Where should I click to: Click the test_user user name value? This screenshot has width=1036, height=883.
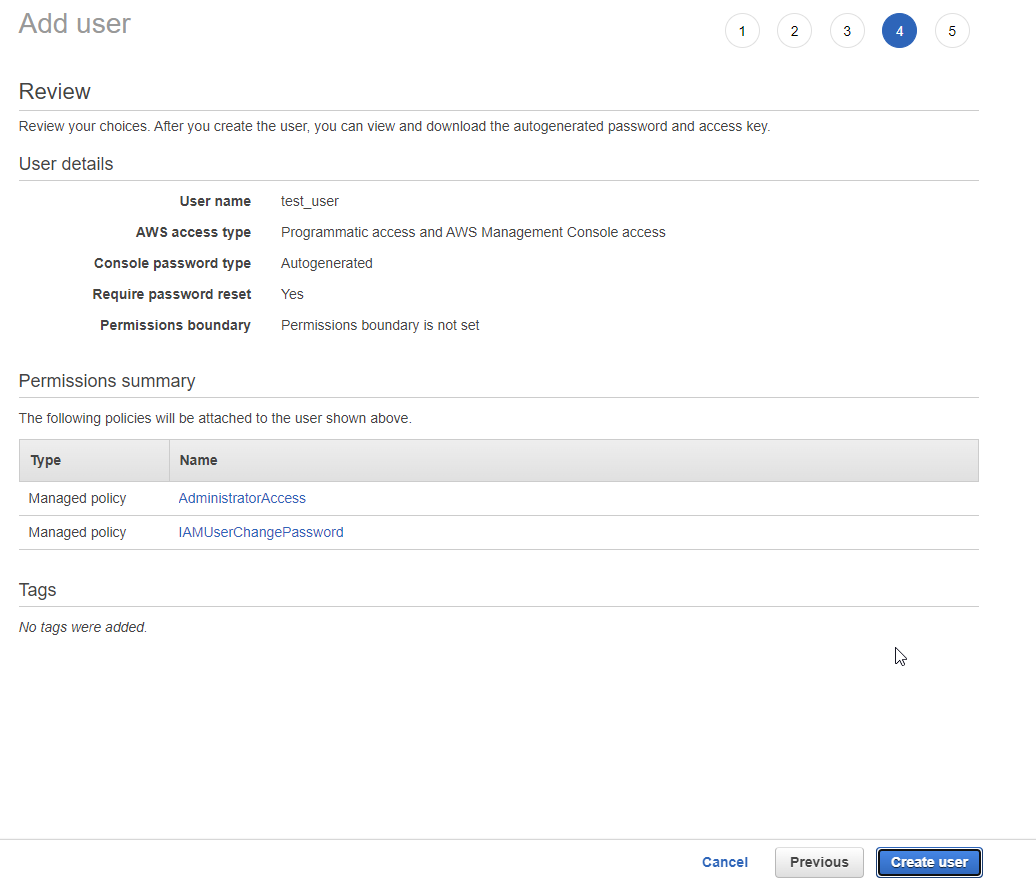(x=309, y=201)
